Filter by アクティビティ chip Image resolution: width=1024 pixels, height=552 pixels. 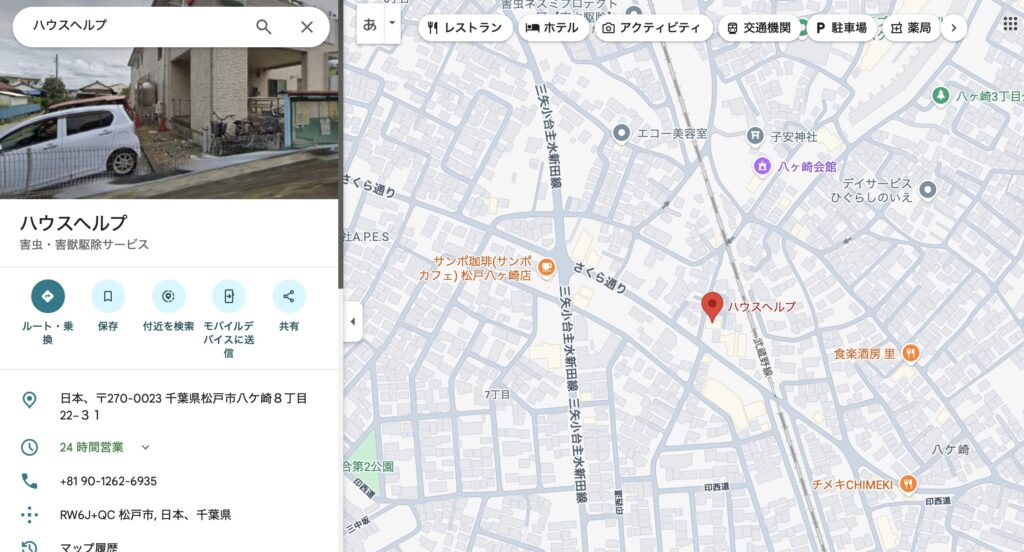point(652,28)
